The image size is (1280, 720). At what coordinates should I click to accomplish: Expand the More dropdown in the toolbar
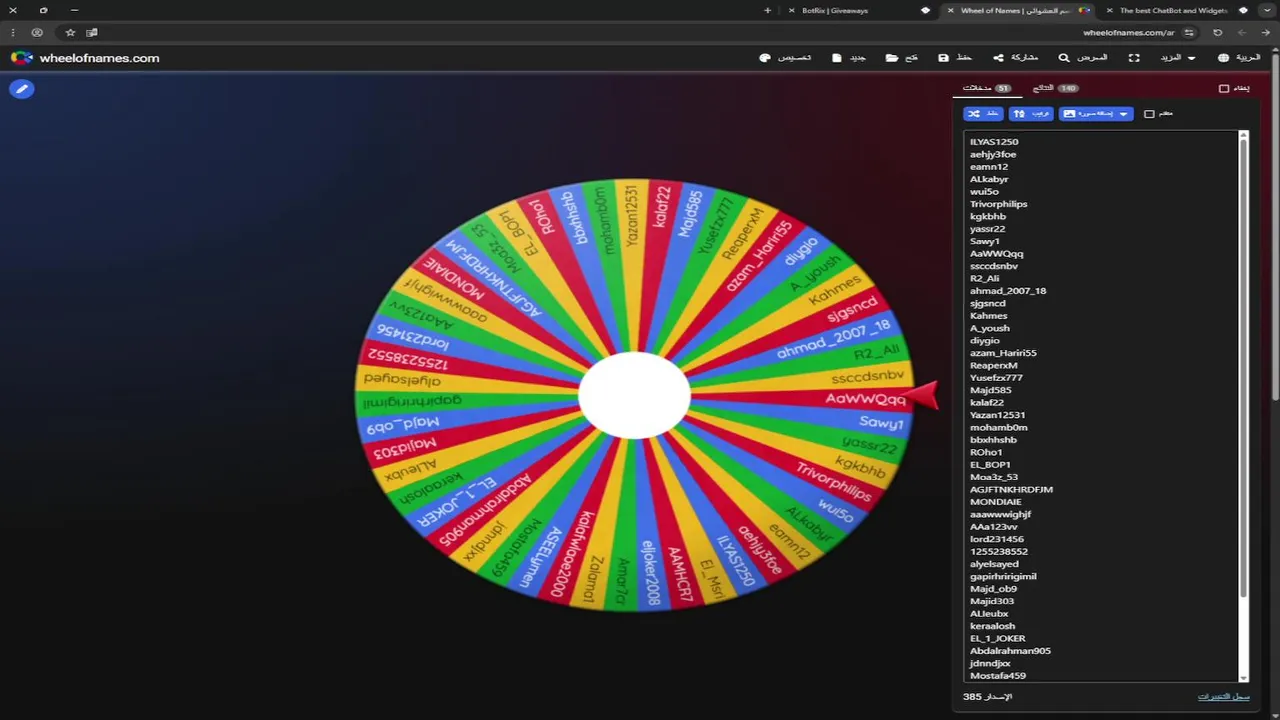[1178, 58]
